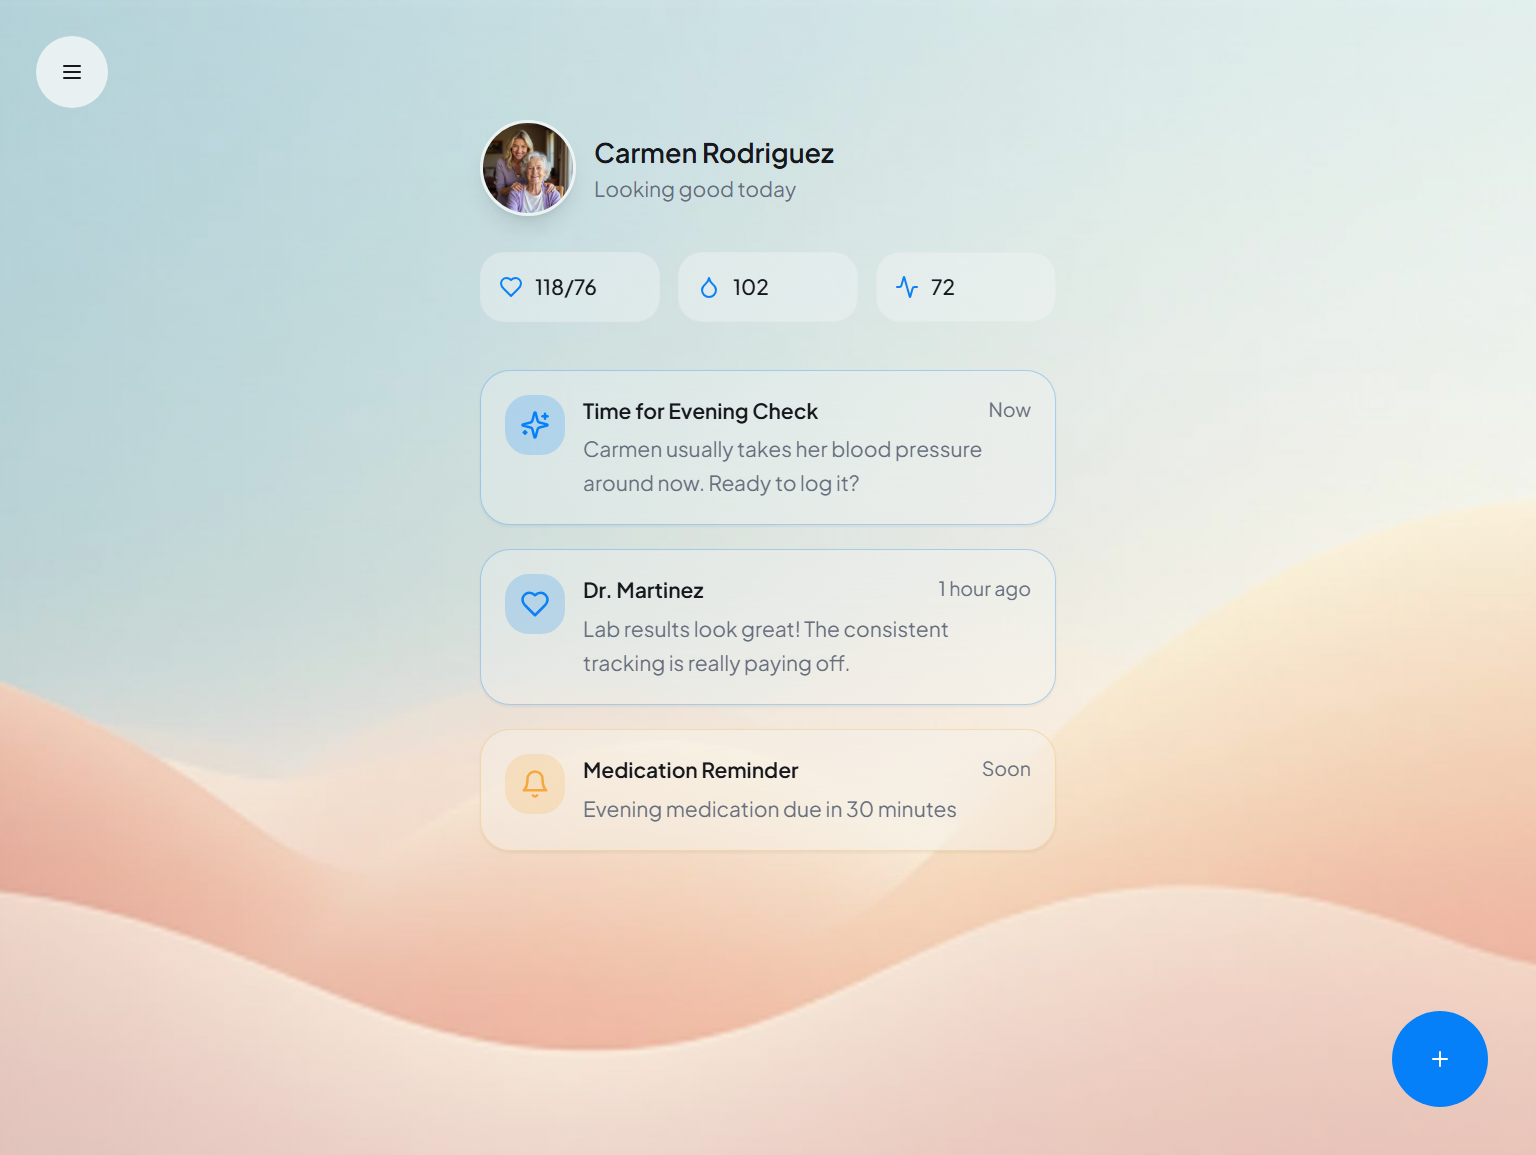
Task: Click the 'Medication Reminder' title
Action: pyautogui.click(x=691, y=771)
